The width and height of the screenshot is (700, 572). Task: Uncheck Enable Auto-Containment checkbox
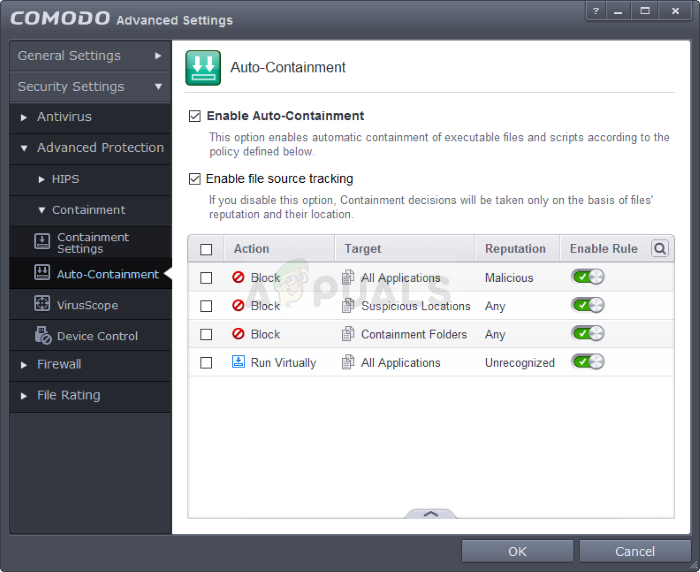pos(195,116)
